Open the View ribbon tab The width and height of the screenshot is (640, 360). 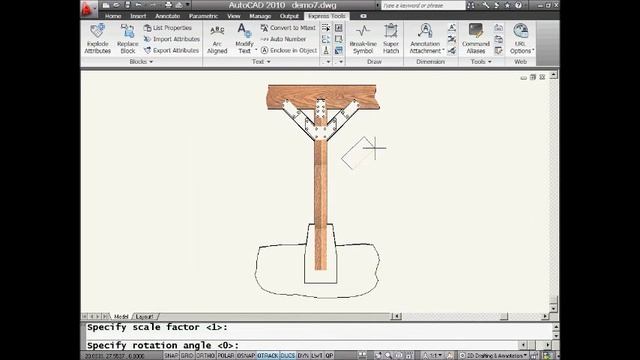coord(234,16)
